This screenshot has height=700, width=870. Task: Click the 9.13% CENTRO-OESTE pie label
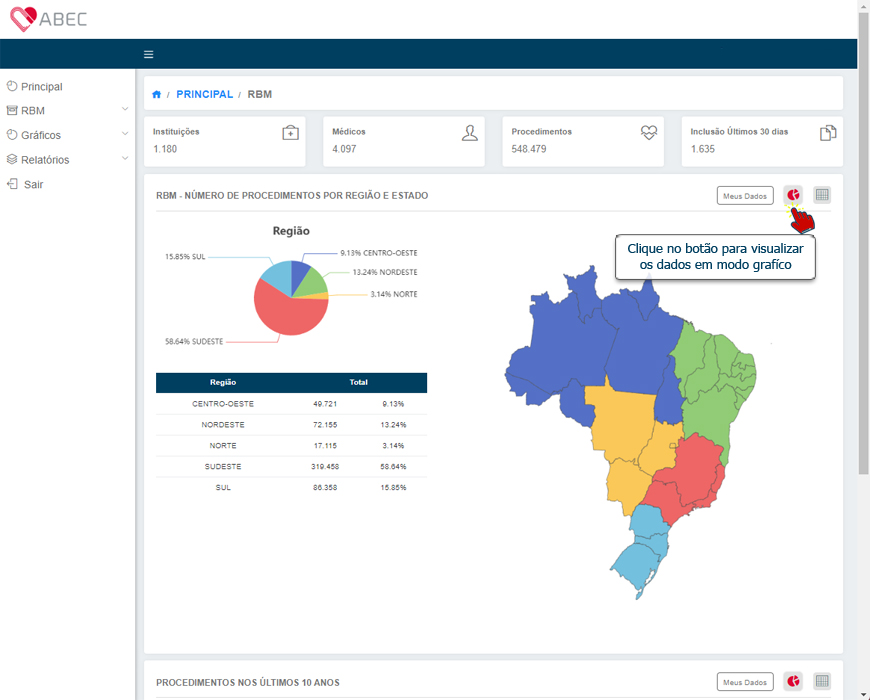379,253
